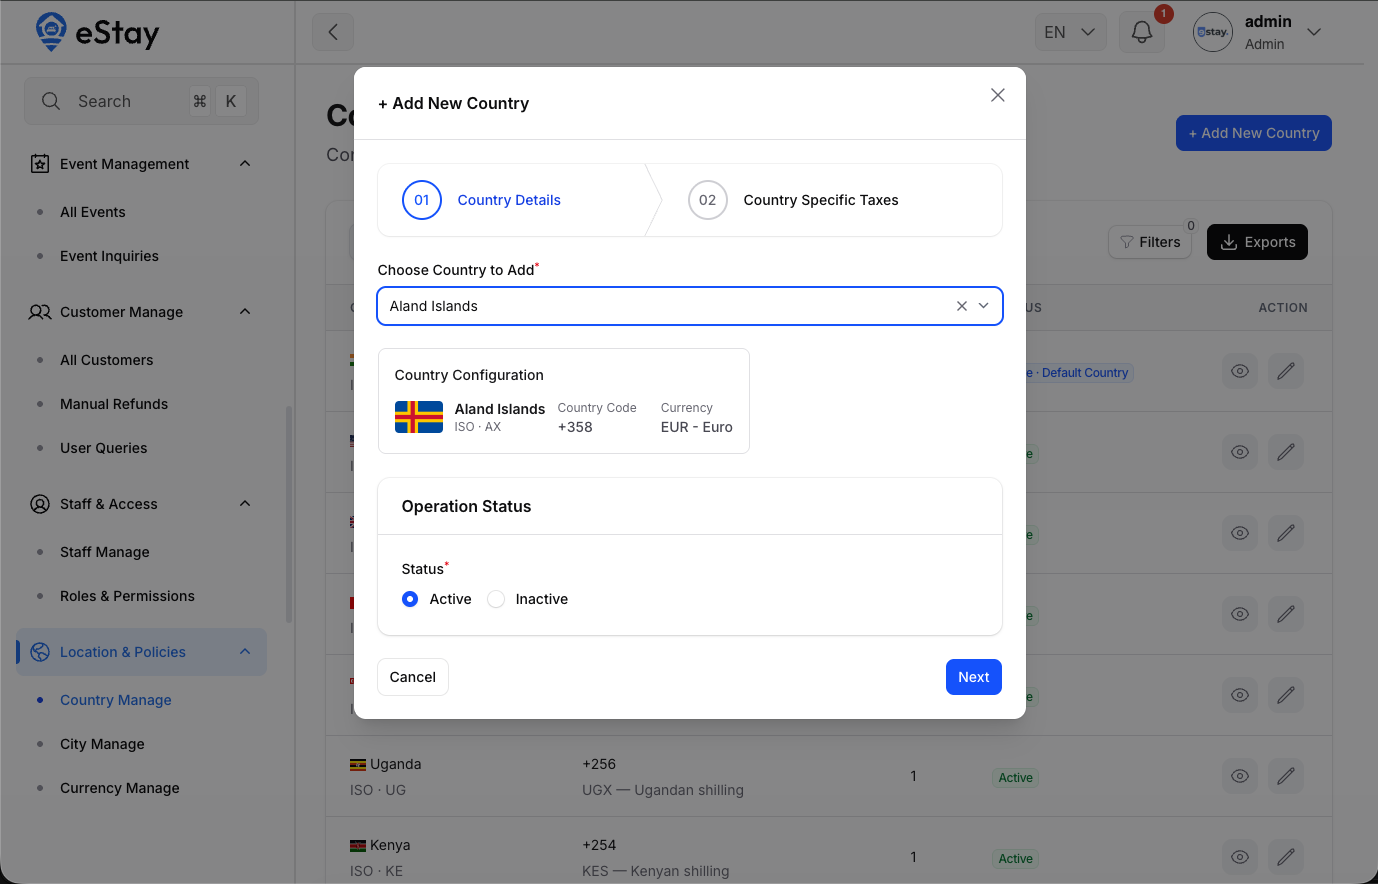The height and width of the screenshot is (884, 1378).
Task: Click the blue Add New Country button
Action: click(1254, 133)
